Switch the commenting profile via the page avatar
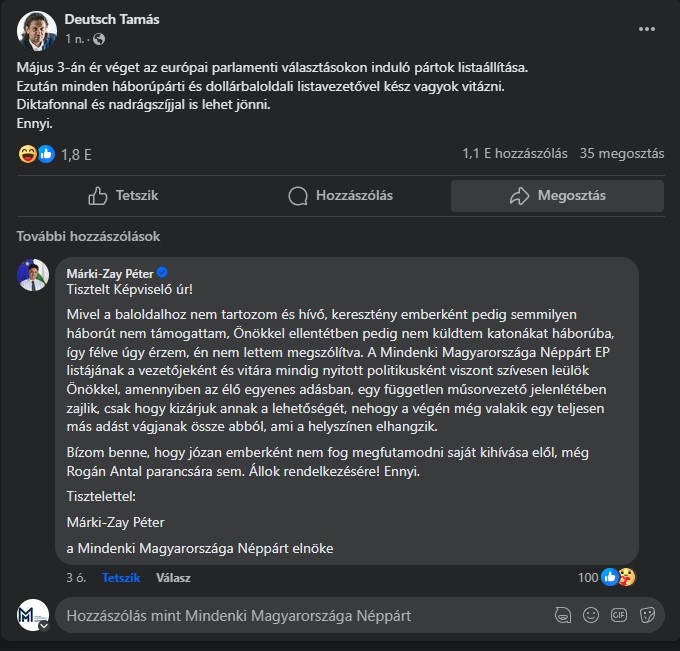Image resolution: width=680 pixels, height=651 pixels. tap(33, 615)
